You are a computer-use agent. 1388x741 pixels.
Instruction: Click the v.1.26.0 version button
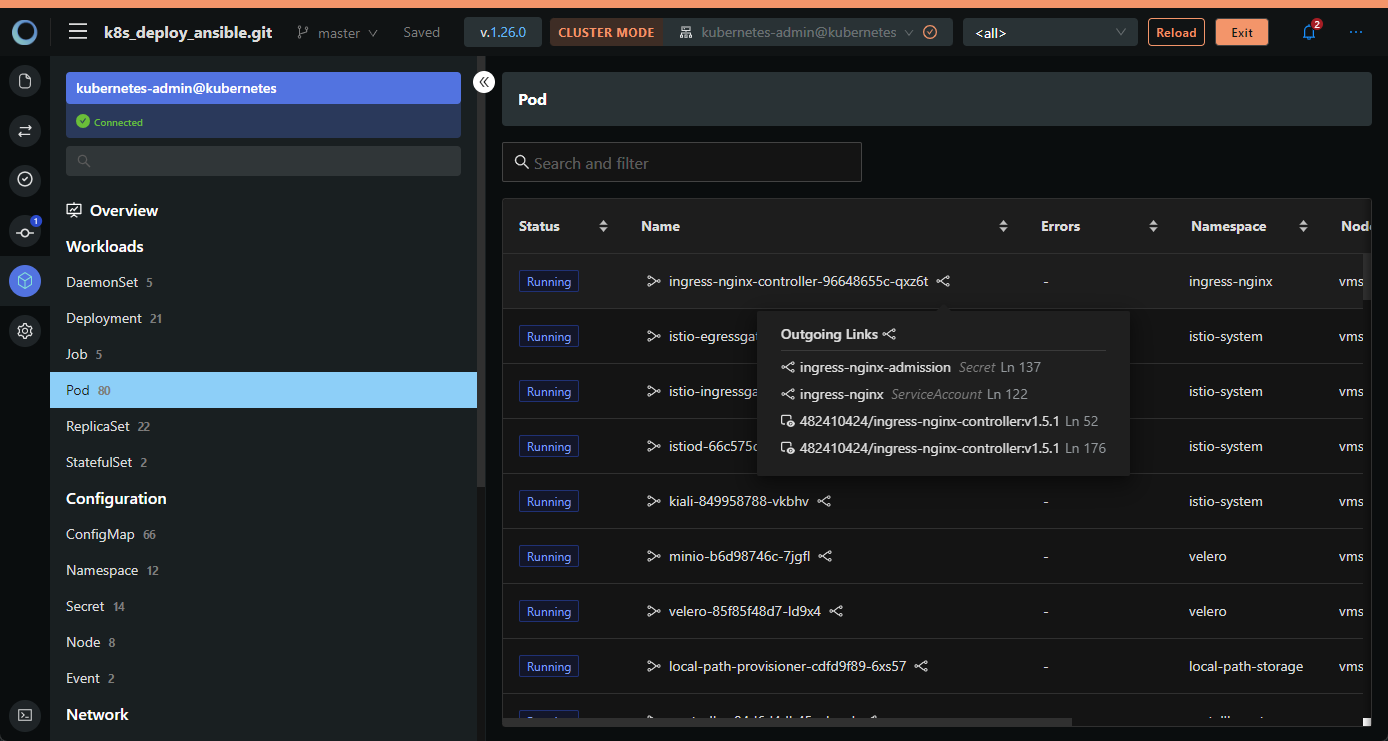pos(503,32)
